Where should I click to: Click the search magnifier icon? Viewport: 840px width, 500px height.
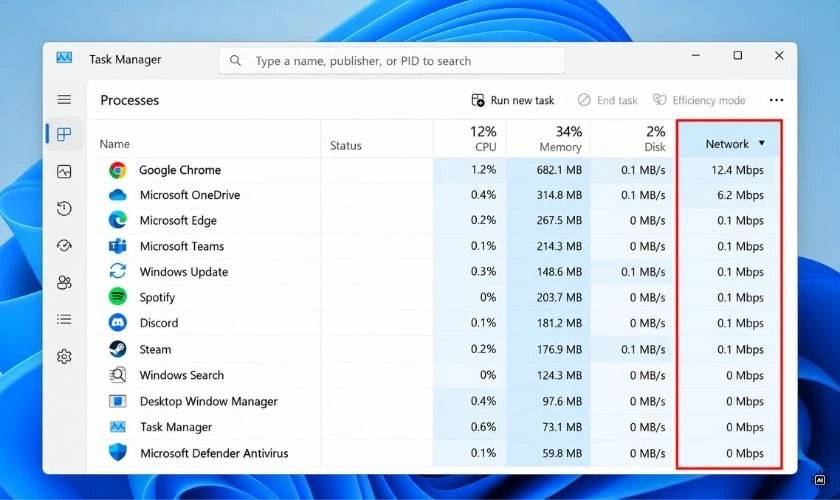click(x=235, y=61)
